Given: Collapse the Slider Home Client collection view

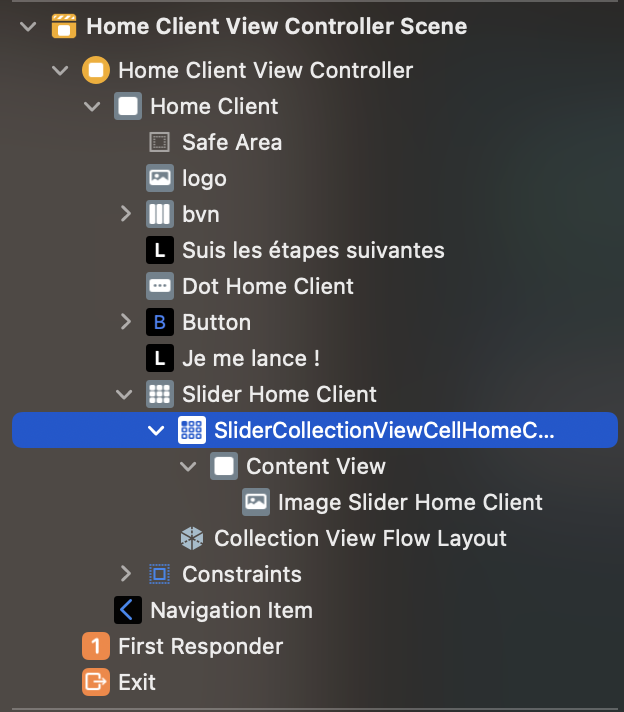Looking at the screenshot, I should pyautogui.click(x=124, y=394).
